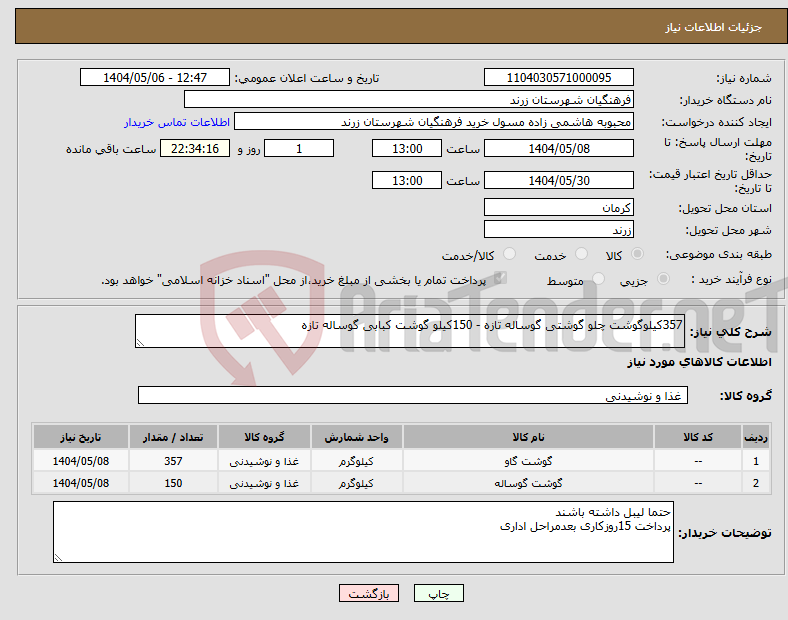788x620 pixels.
Task: Click the تعداد / مقدار column header
Action: coord(173,437)
